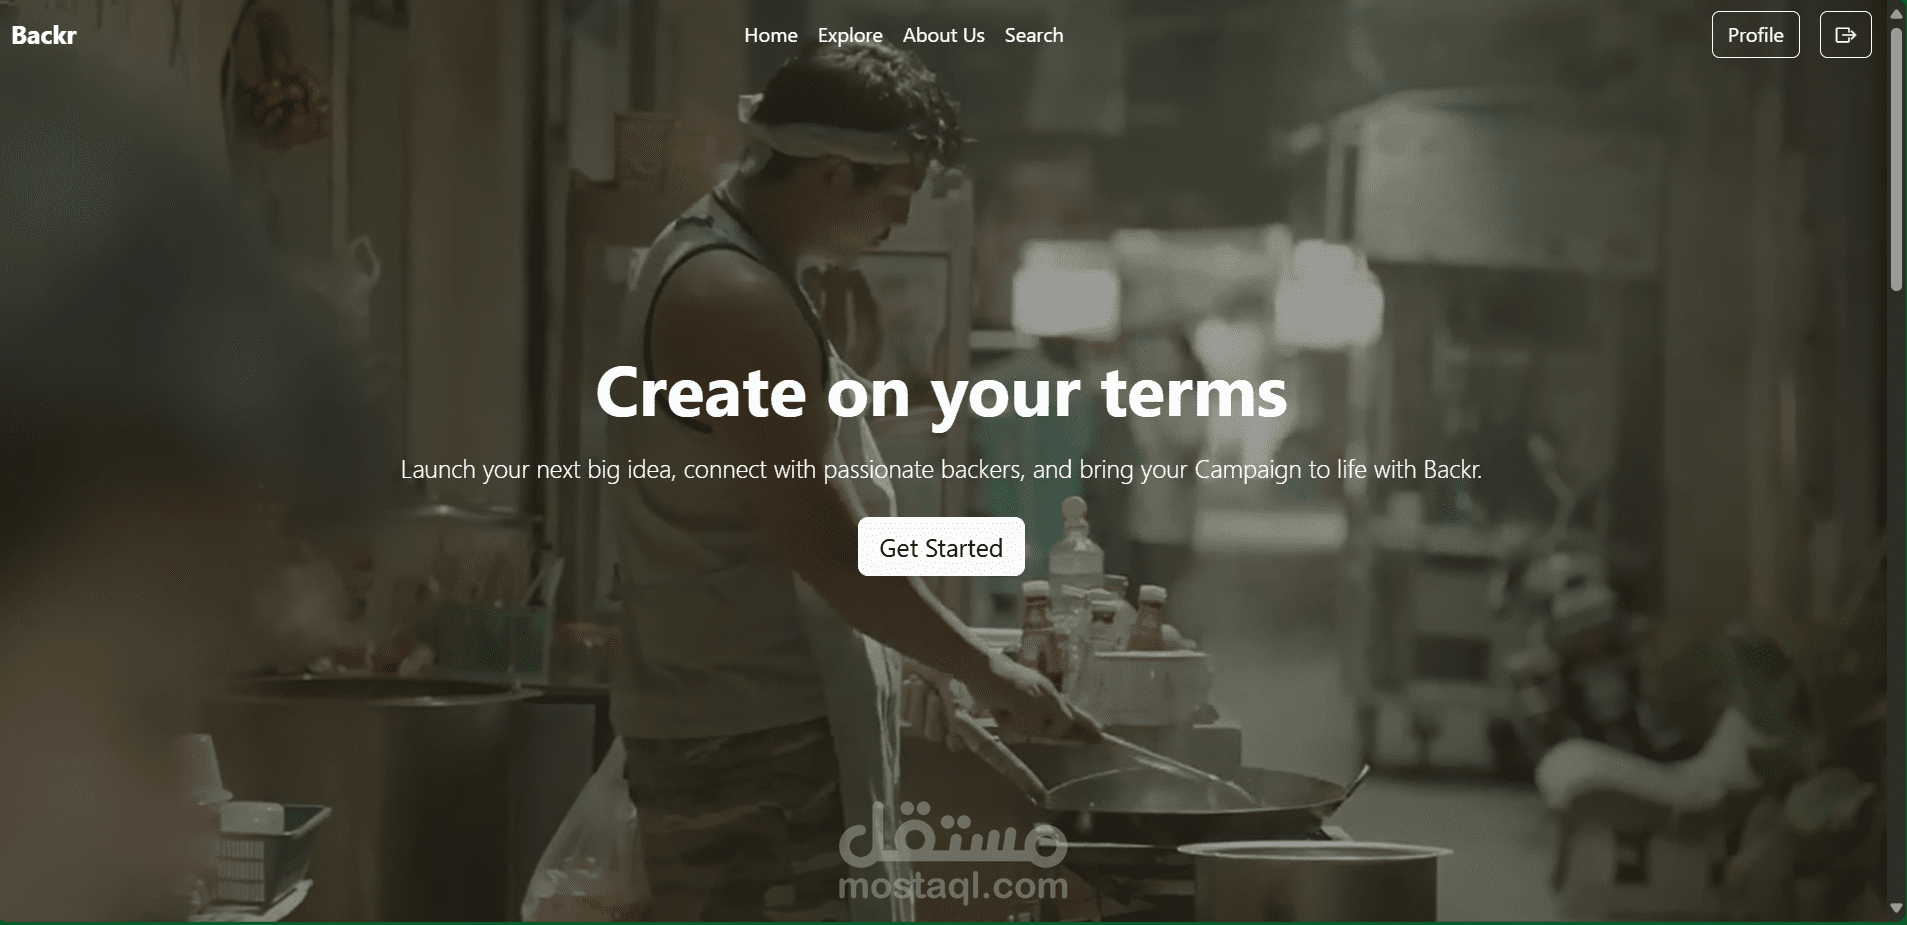
Task: Open the Profile button
Action: (x=1755, y=35)
